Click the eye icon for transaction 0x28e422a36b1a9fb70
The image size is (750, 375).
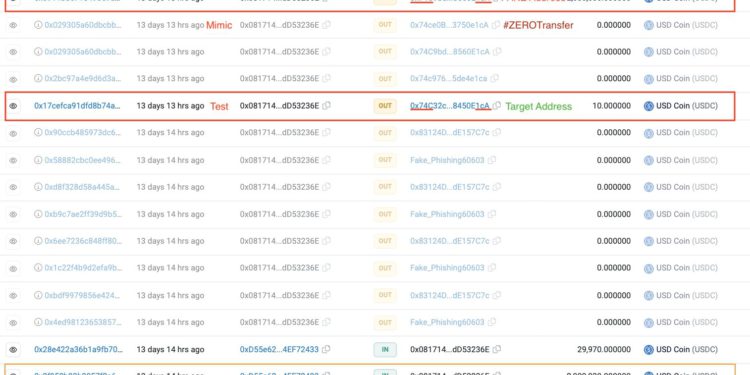point(13,350)
